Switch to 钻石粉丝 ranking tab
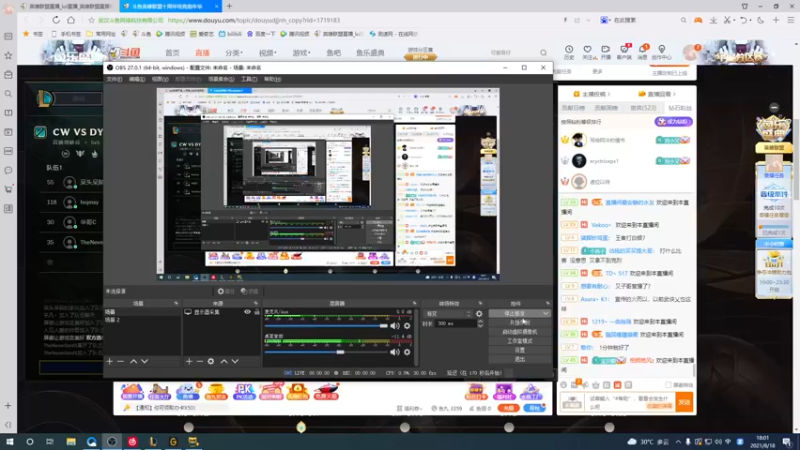 coord(680,108)
